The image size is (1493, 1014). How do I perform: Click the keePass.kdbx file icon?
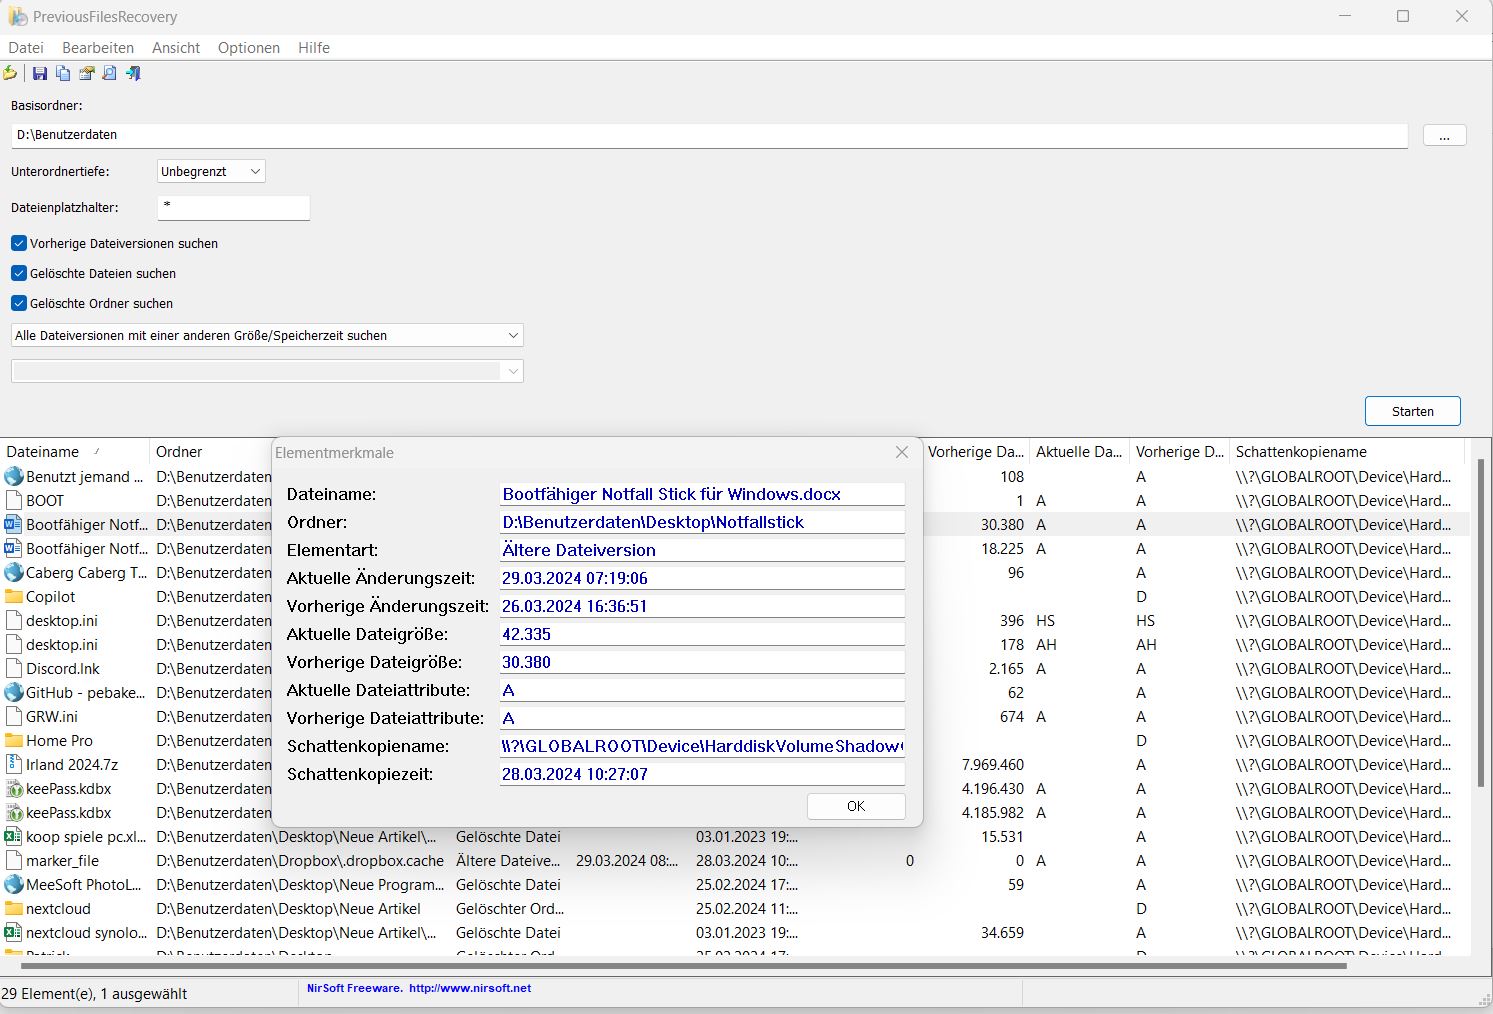(x=14, y=789)
